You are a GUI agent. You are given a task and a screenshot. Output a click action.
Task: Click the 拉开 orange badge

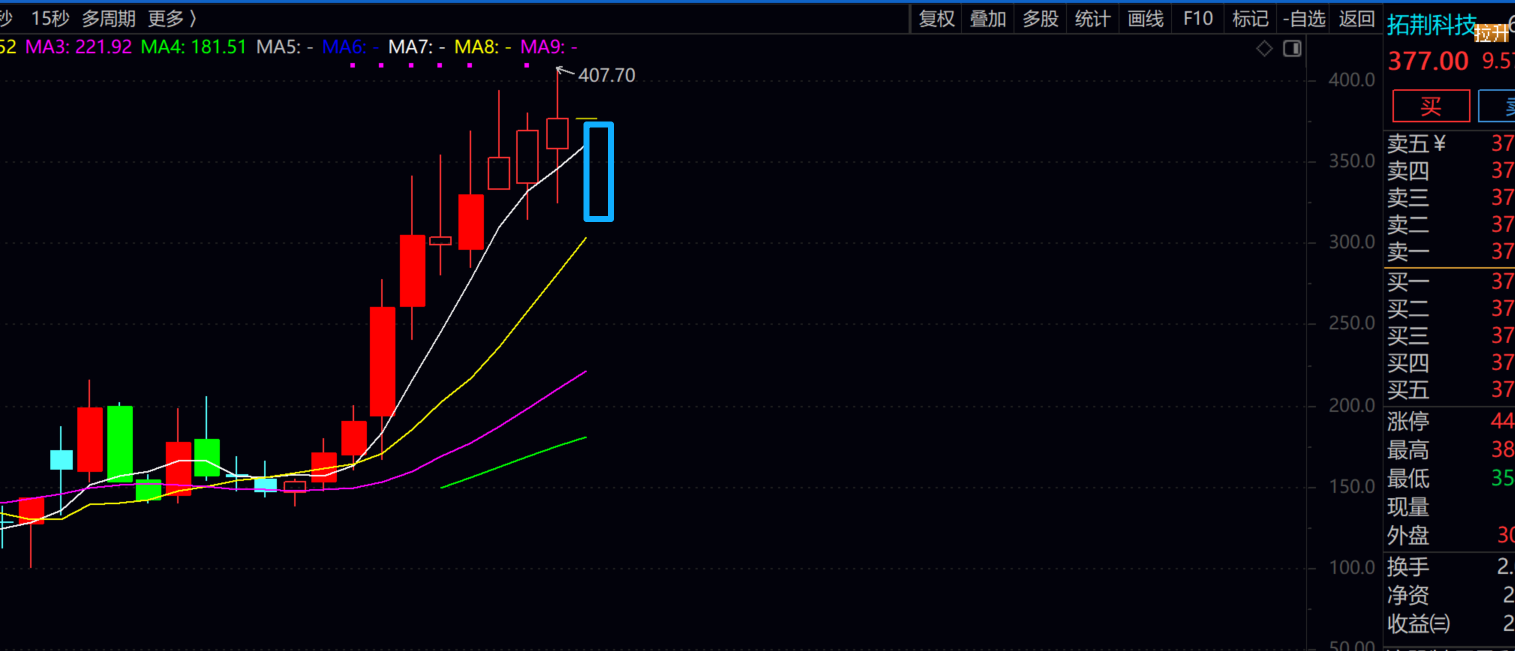point(1491,33)
